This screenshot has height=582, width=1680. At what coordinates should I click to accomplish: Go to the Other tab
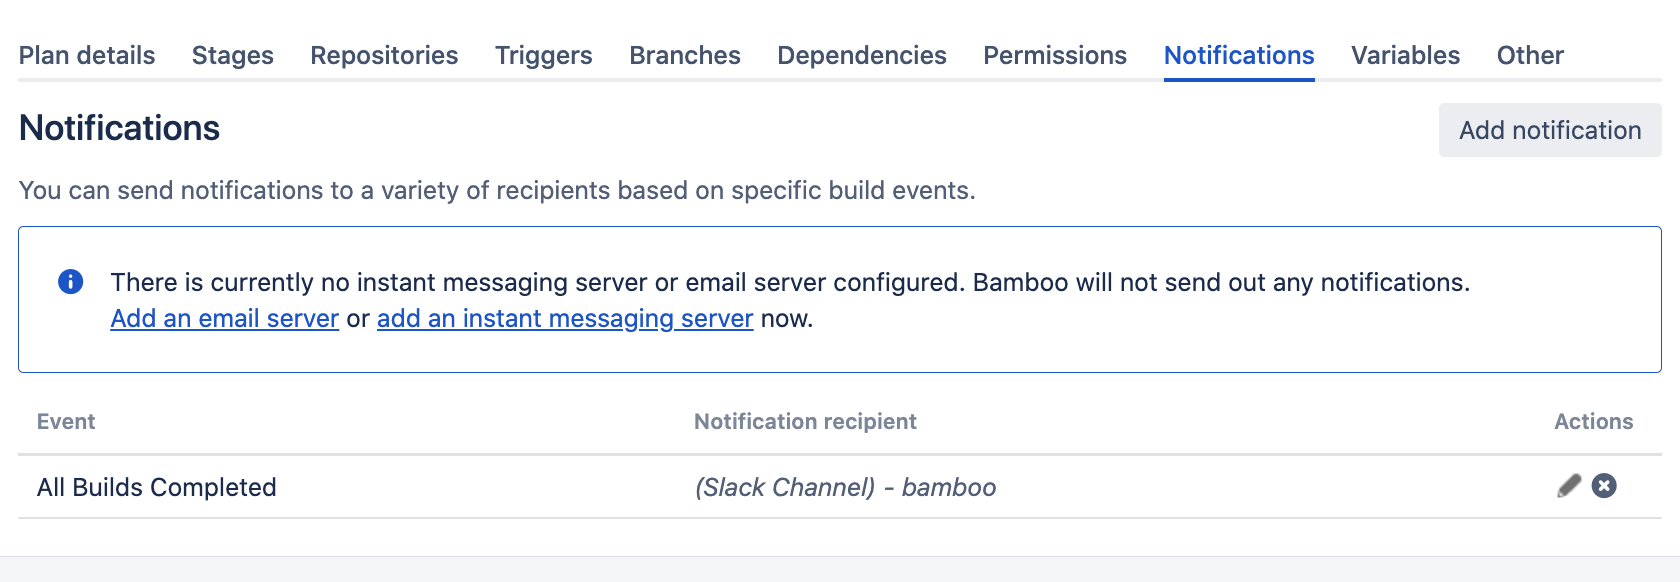pyautogui.click(x=1530, y=56)
